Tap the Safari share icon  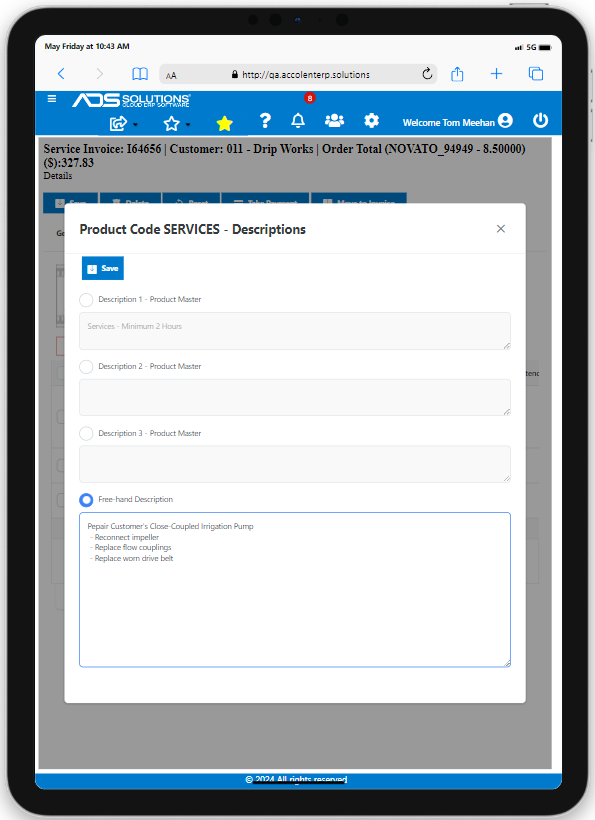coord(457,74)
